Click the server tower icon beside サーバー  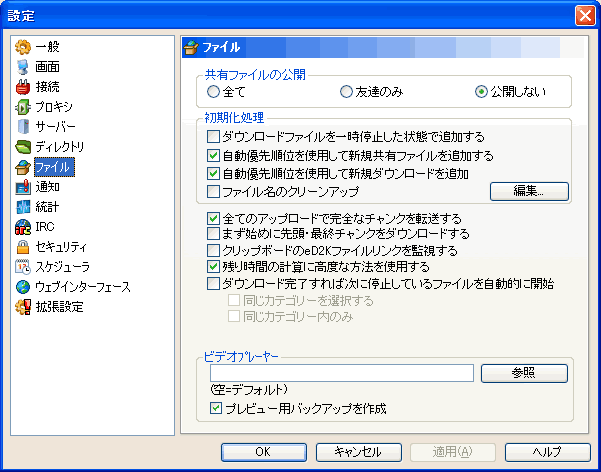click(x=23, y=127)
